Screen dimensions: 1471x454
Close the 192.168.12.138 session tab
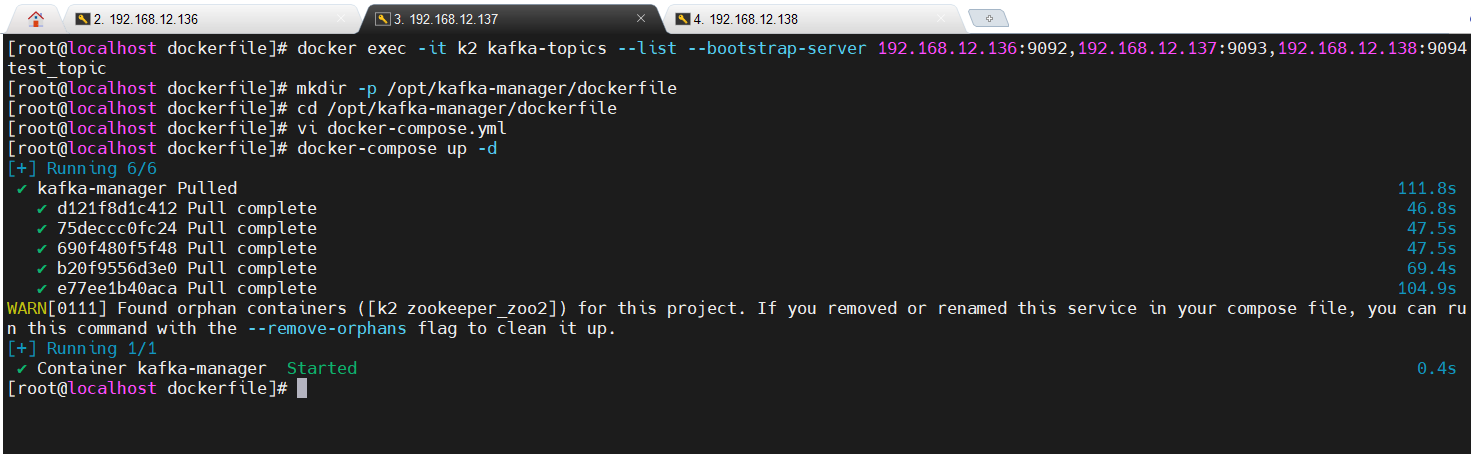pyautogui.click(x=941, y=19)
